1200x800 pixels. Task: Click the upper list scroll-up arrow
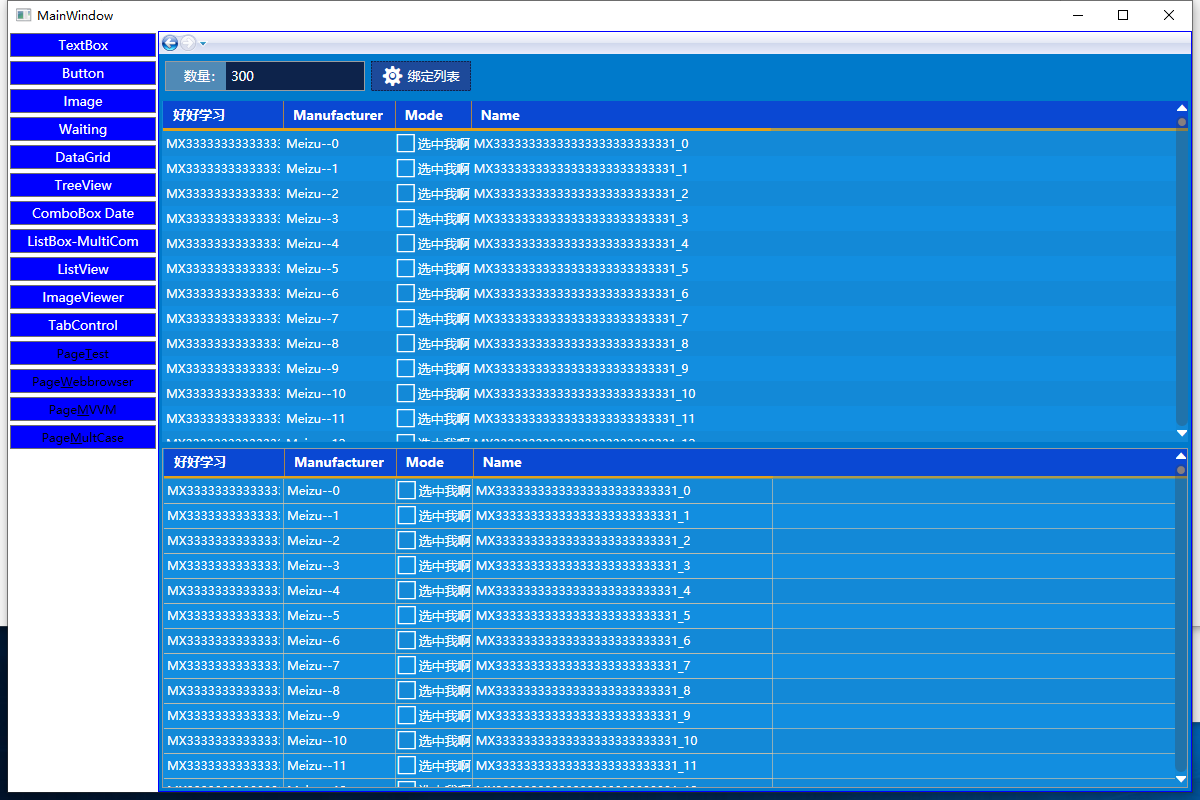pyautogui.click(x=1182, y=108)
